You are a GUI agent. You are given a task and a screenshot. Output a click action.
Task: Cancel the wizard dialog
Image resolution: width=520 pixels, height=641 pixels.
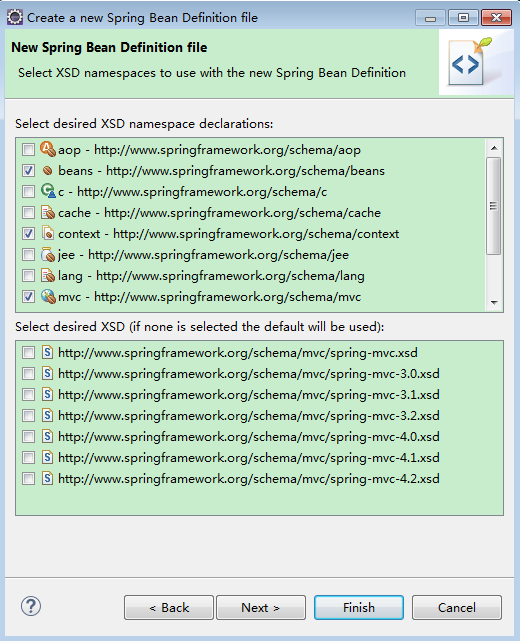pyautogui.click(x=457, y=607)
